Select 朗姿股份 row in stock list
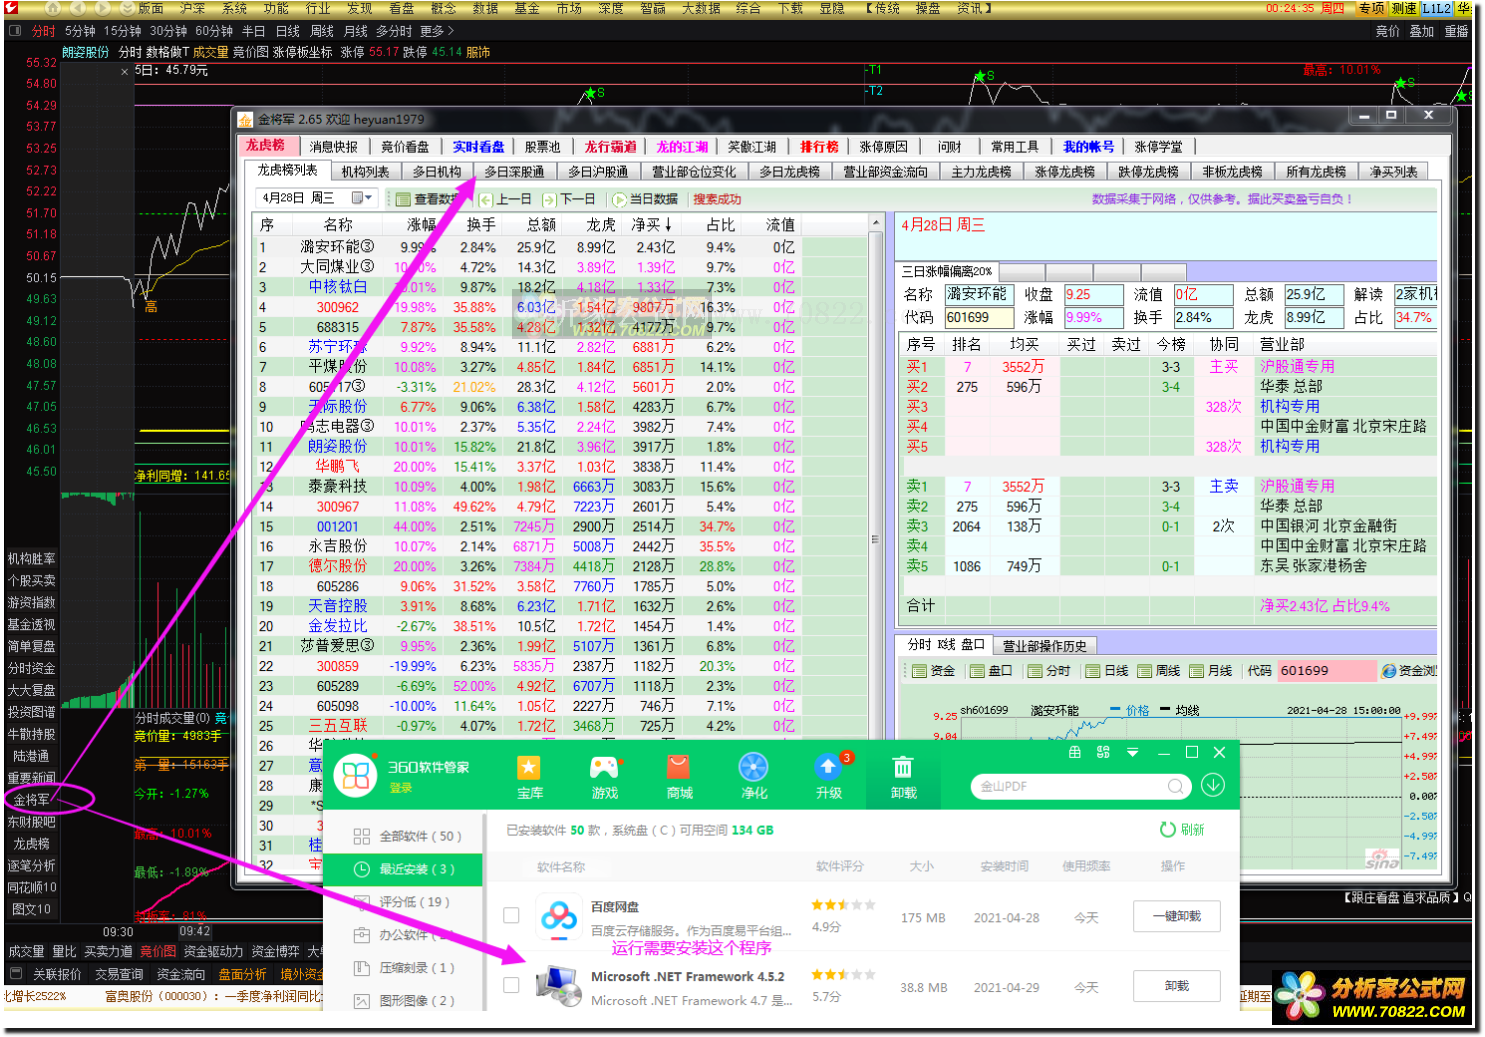This screenshot has width=1485, height=1037. click(x=560, y=447)
